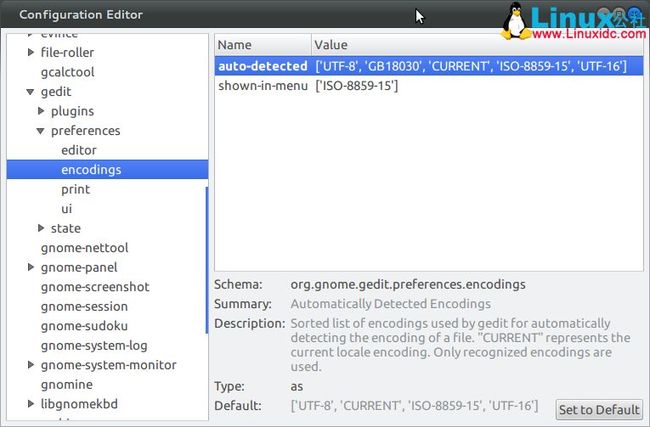Expand the state node under gedit
Image resolution: width=650 pixels, height=427 pixels.
click(x=41, y=228)
